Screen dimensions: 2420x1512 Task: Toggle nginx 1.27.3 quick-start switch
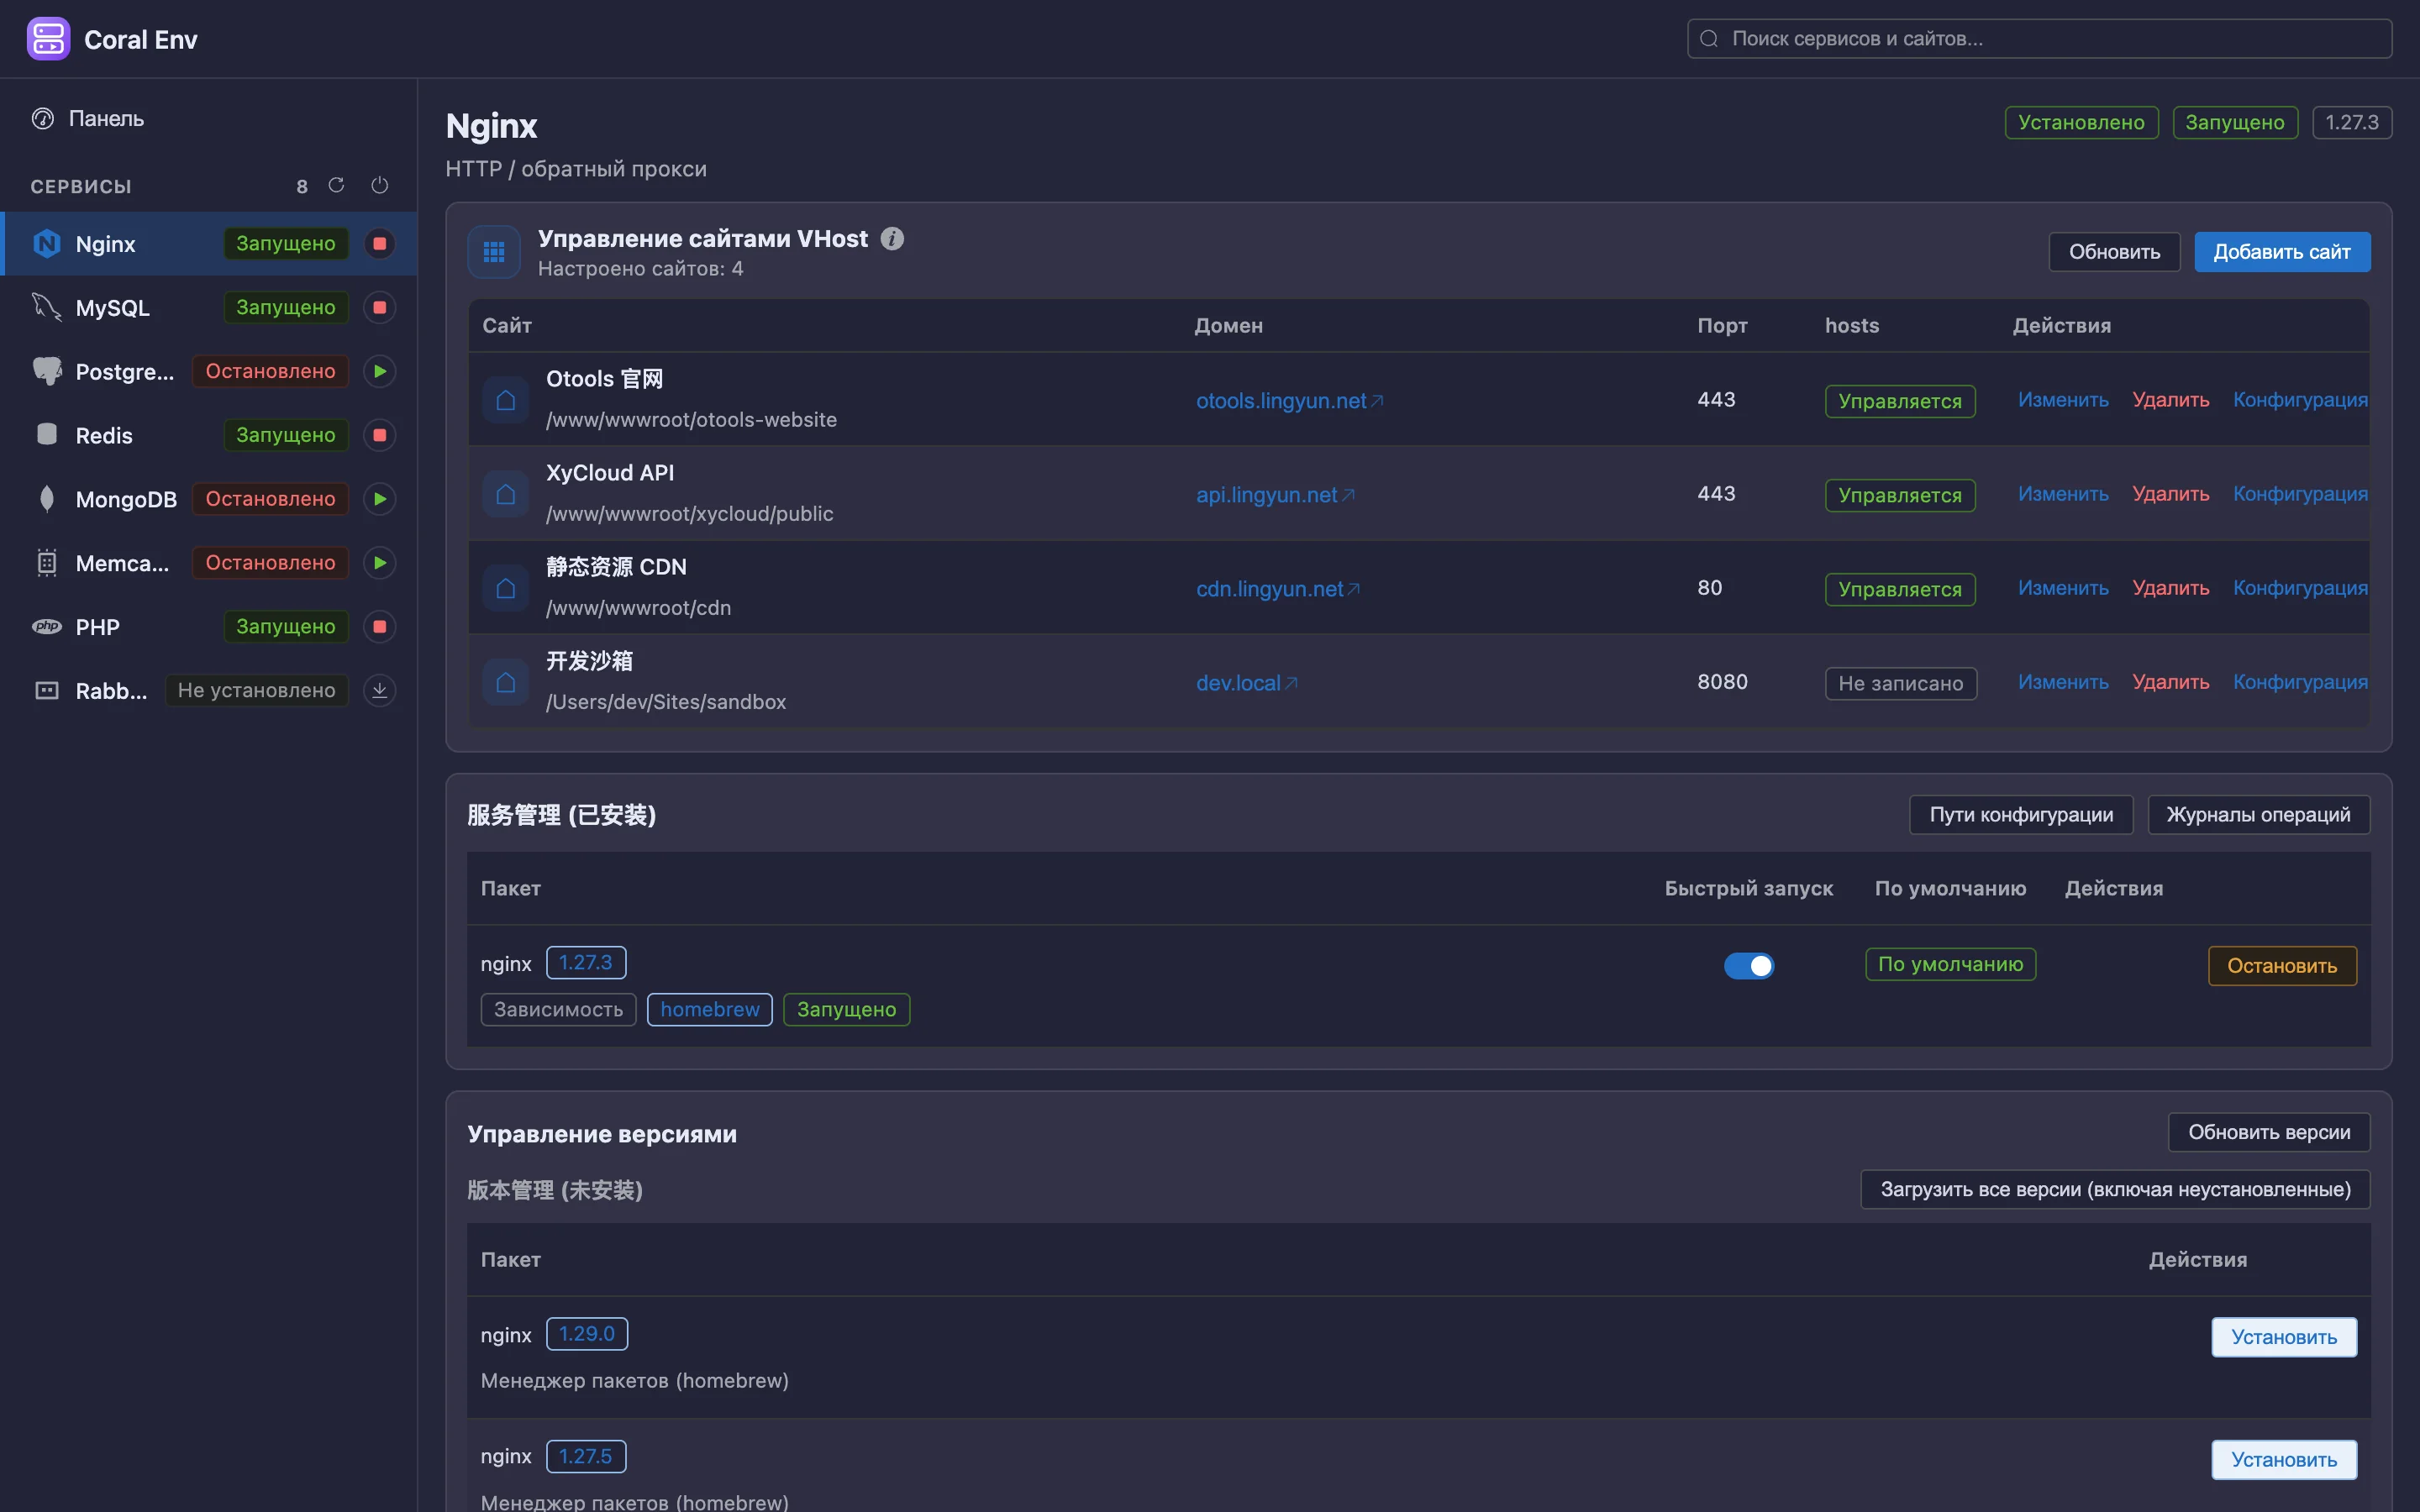(x=1749, y=966)
